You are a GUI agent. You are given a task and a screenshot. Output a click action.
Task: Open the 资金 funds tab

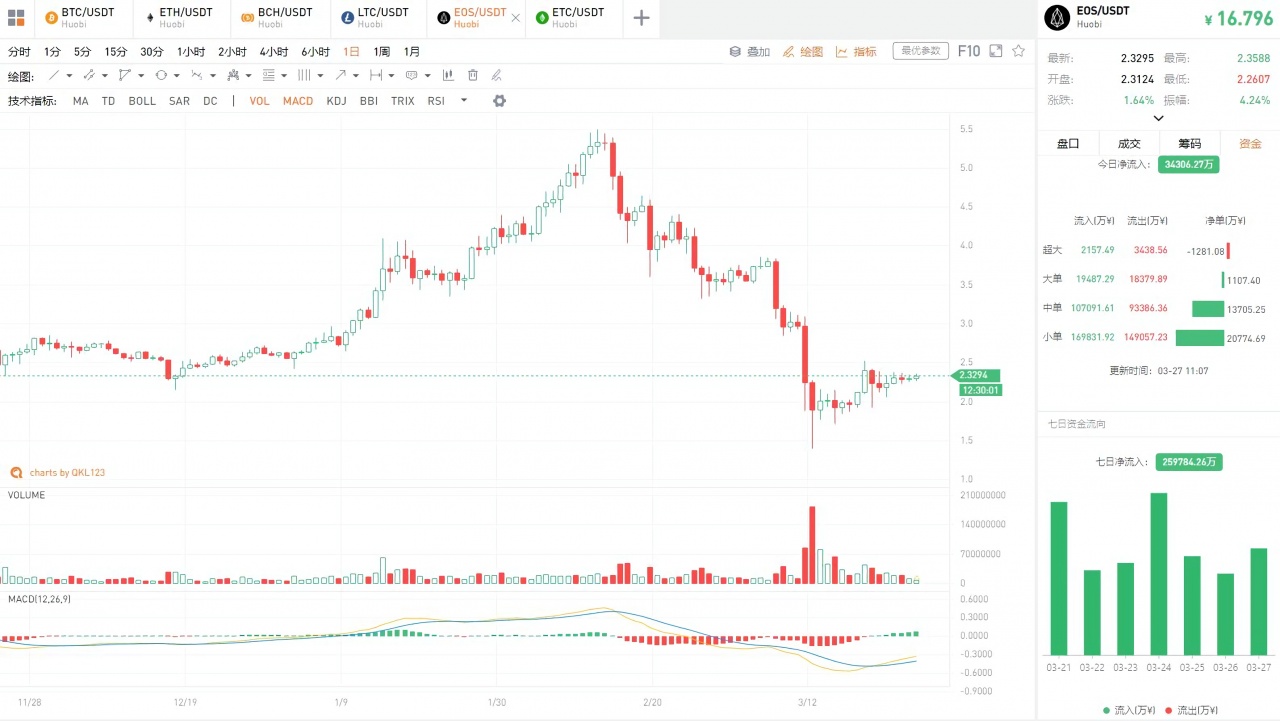(1250, 144)
